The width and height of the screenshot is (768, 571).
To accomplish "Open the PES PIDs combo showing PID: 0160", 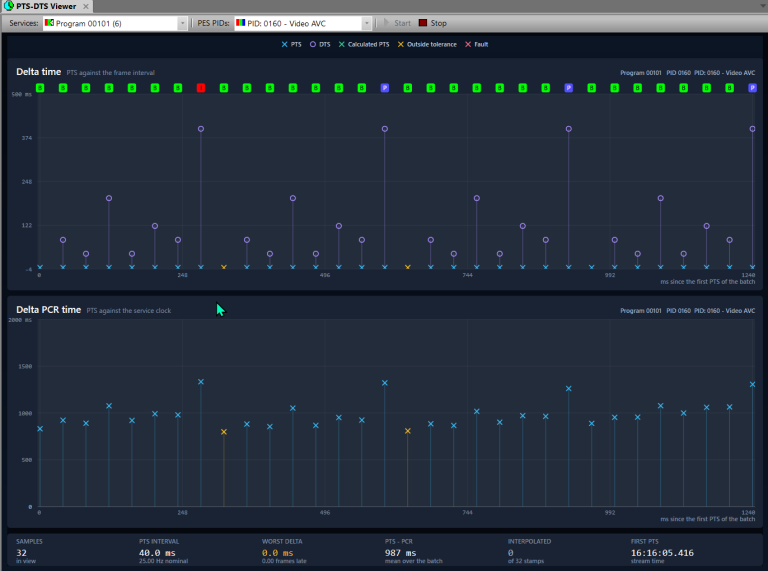I will pyautogui.click(x=303, y=23).
